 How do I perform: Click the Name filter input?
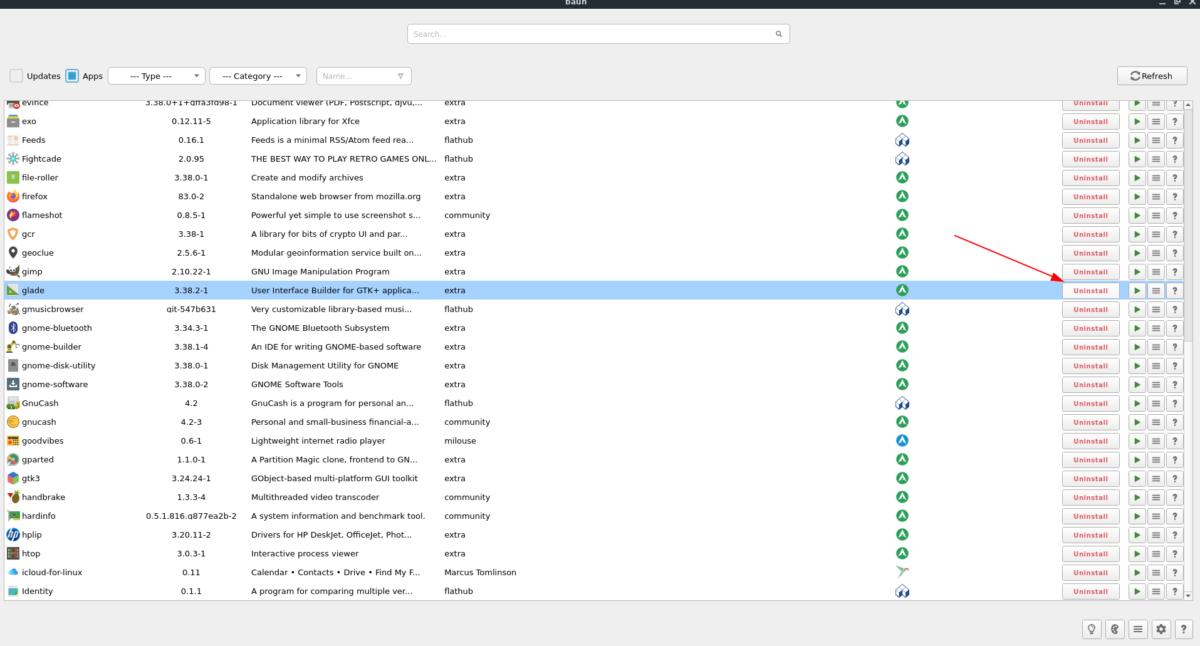(x=364, y=76)
